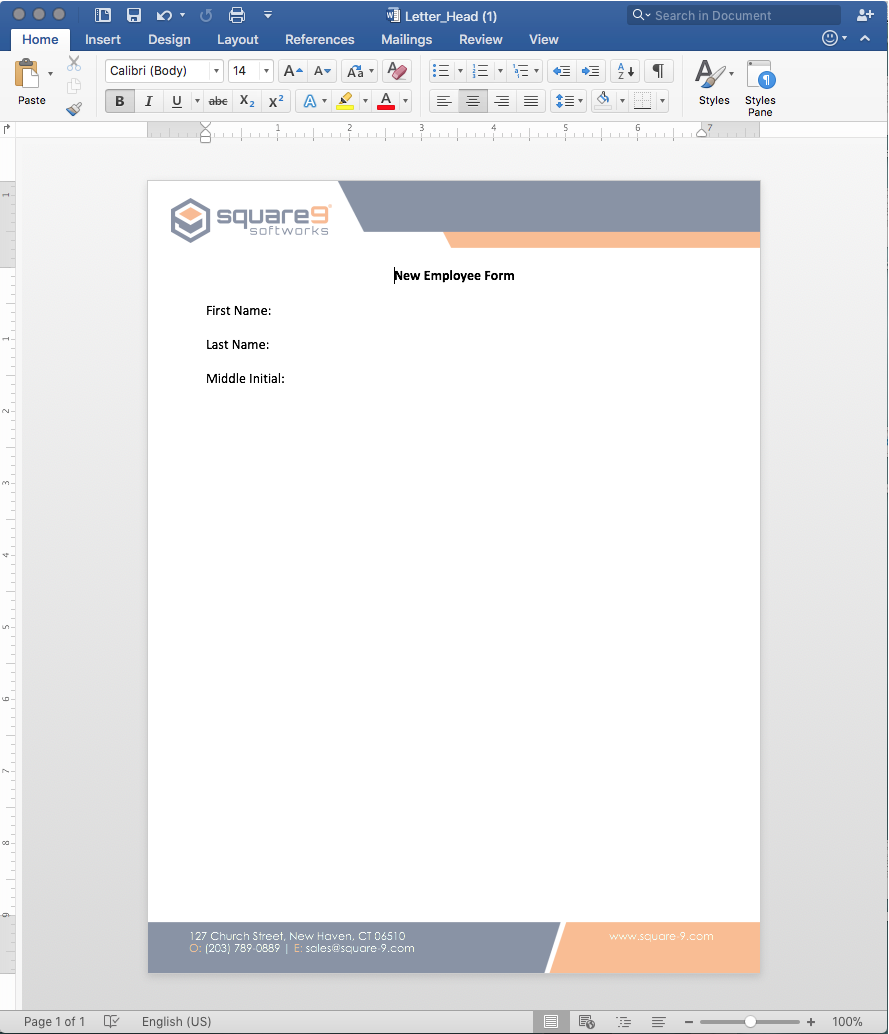Apply strikethrough to selected text
The width and height of the screenshot is (889, 1034).
coord(217,100)
